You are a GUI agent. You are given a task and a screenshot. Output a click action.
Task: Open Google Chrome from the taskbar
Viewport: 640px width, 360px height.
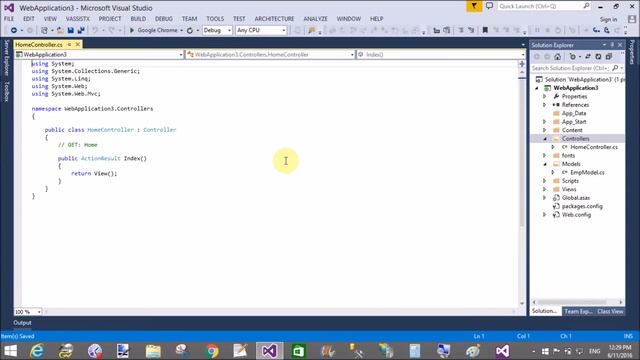coord(211,351)
